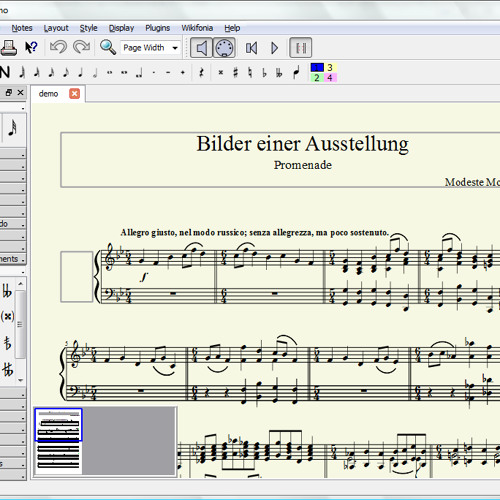Click the plus symbol button before the rest
The height and width of the screenshot is (500, 500).
click(x=183, y=72)
